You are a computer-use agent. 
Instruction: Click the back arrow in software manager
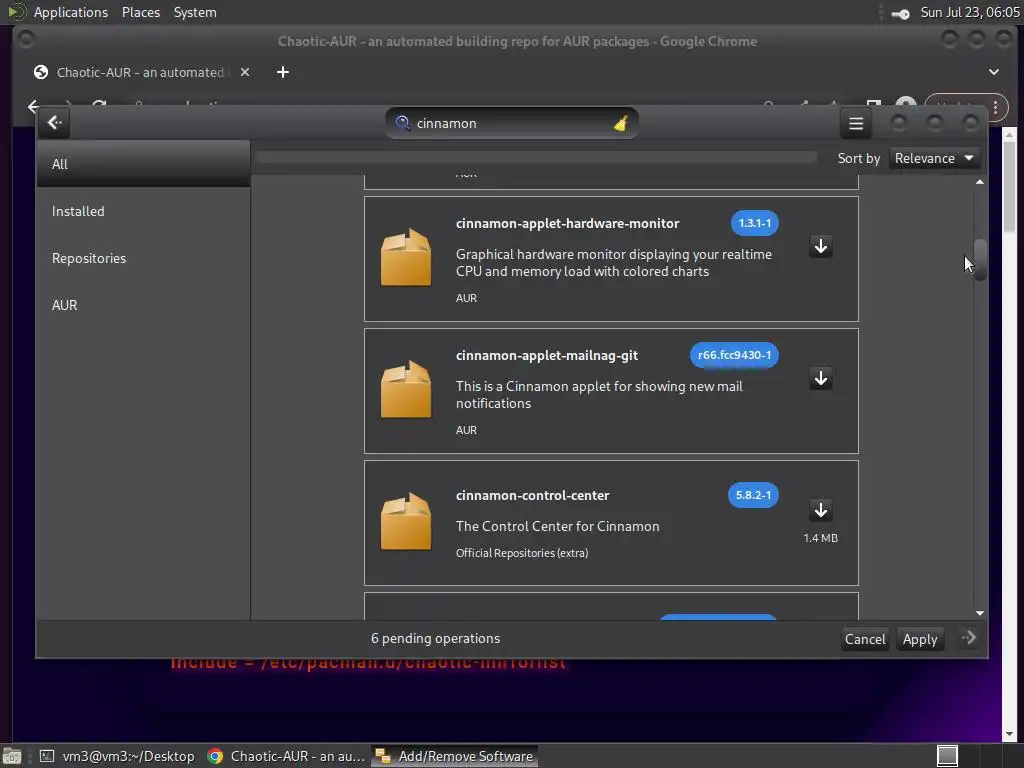(54, 123)
